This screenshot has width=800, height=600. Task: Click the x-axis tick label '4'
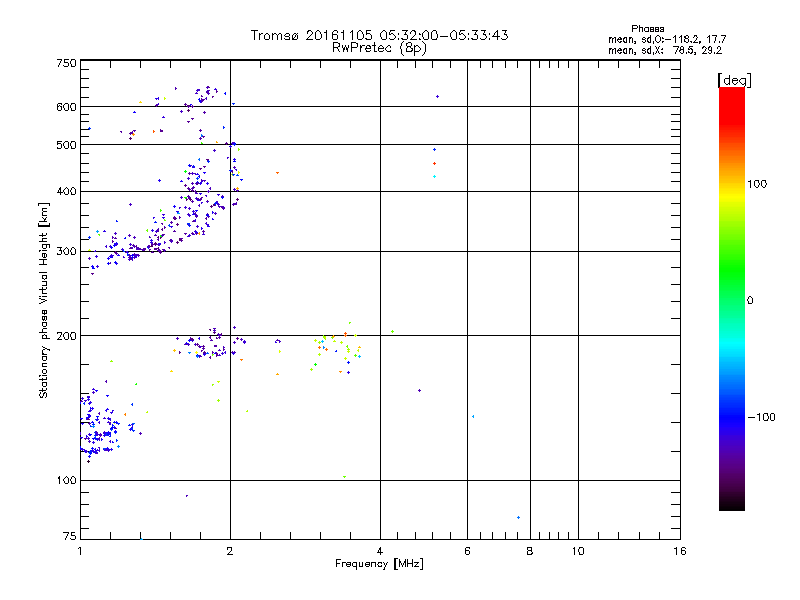pos(380,551)
